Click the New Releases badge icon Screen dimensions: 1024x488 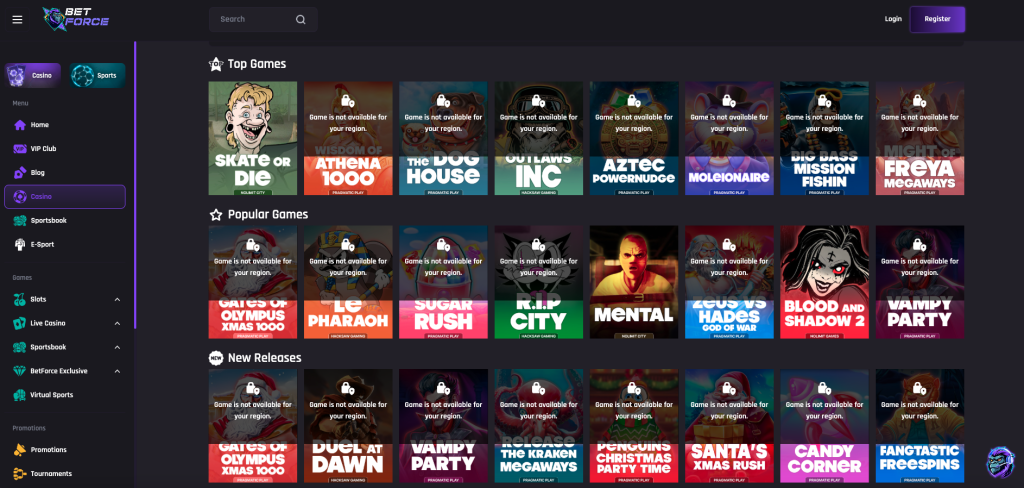216,358
